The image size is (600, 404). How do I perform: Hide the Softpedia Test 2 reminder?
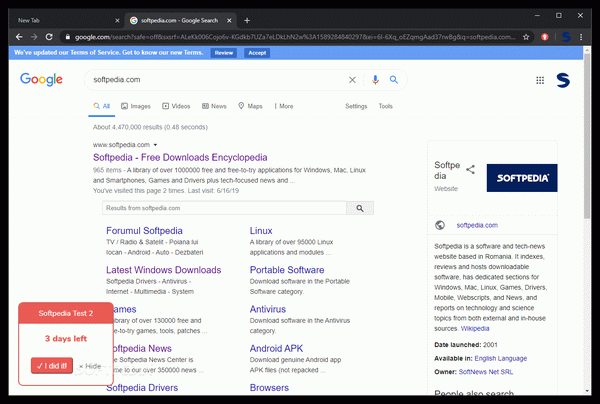click(90, 366)
